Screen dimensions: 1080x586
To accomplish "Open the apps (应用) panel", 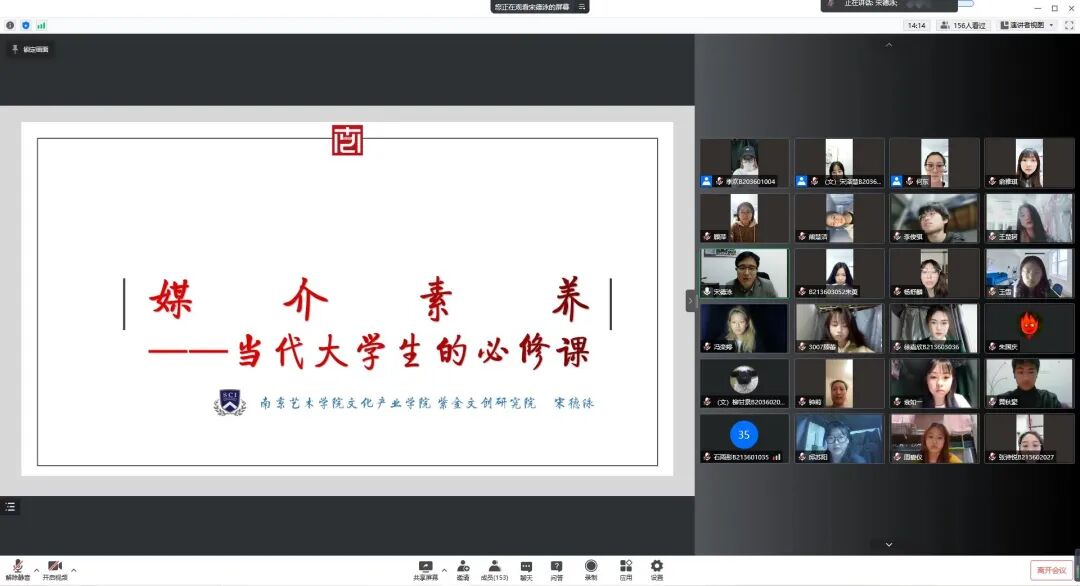I will pos(625,568).
